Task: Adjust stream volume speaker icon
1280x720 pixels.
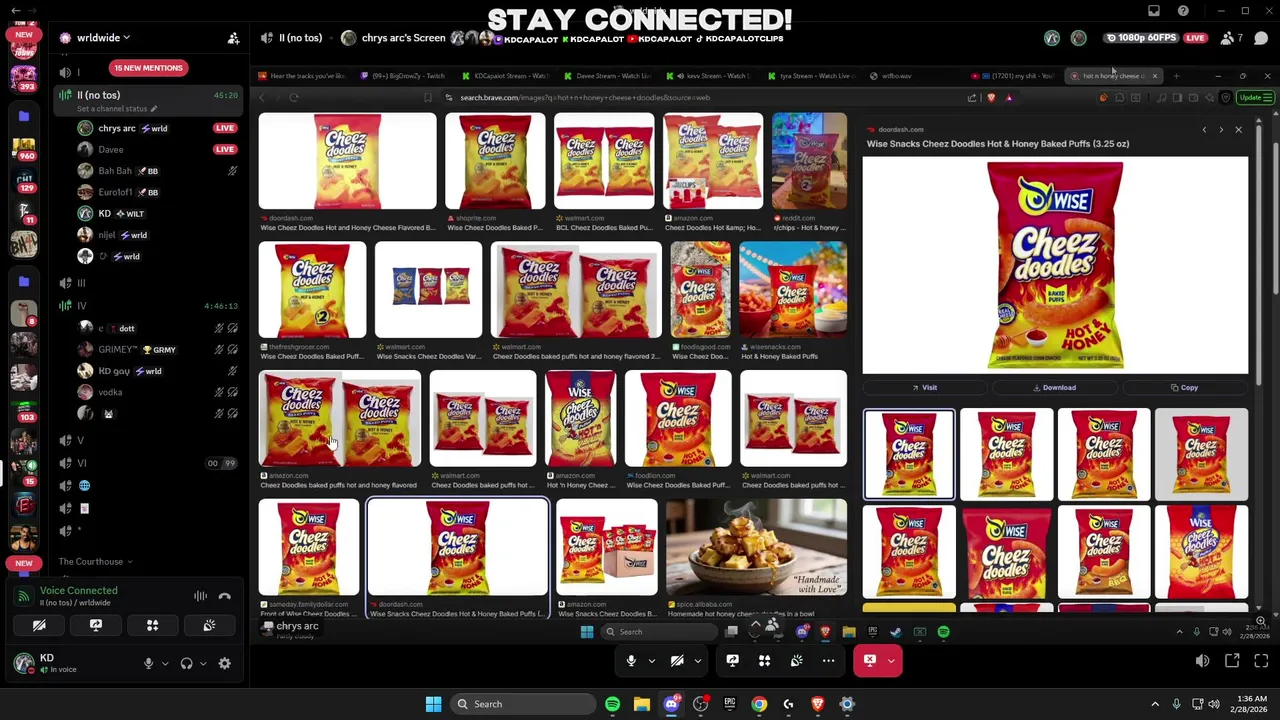Action: 1202,661
